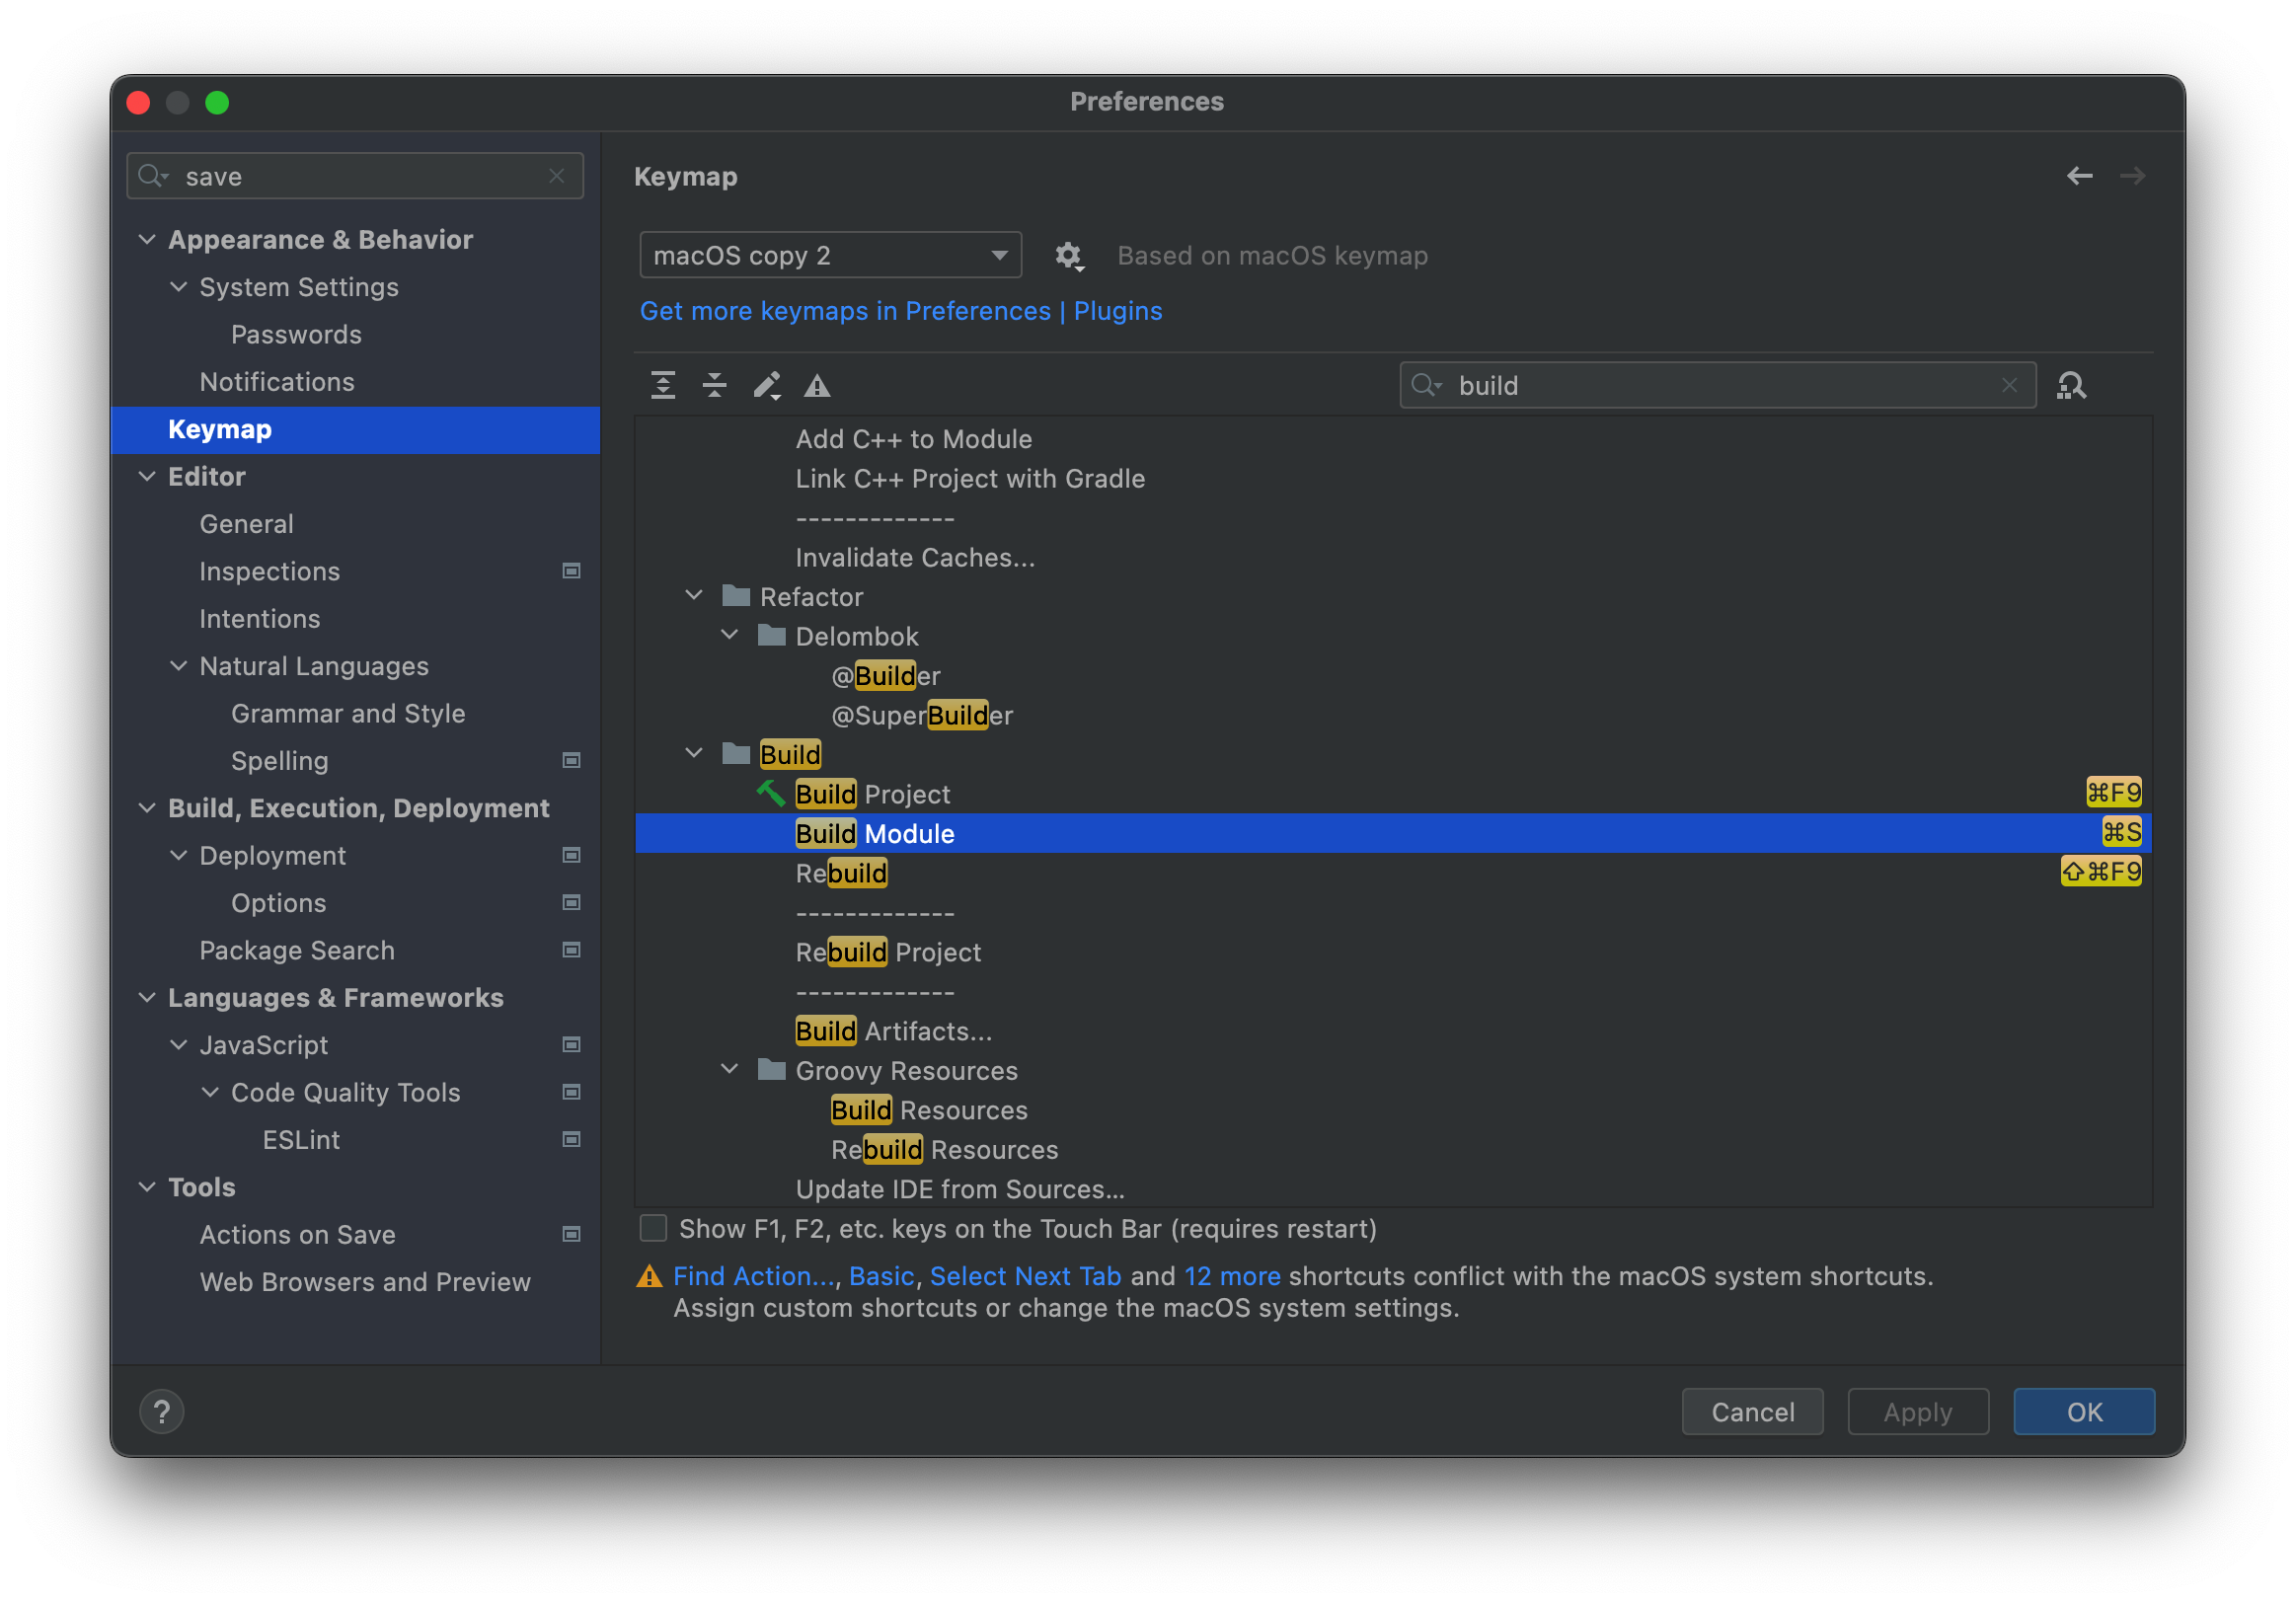The height and width of the screenshot is (1603, 2296).
Task: Select Actions on Save settings page
Action: click(x=297, y=1234)
